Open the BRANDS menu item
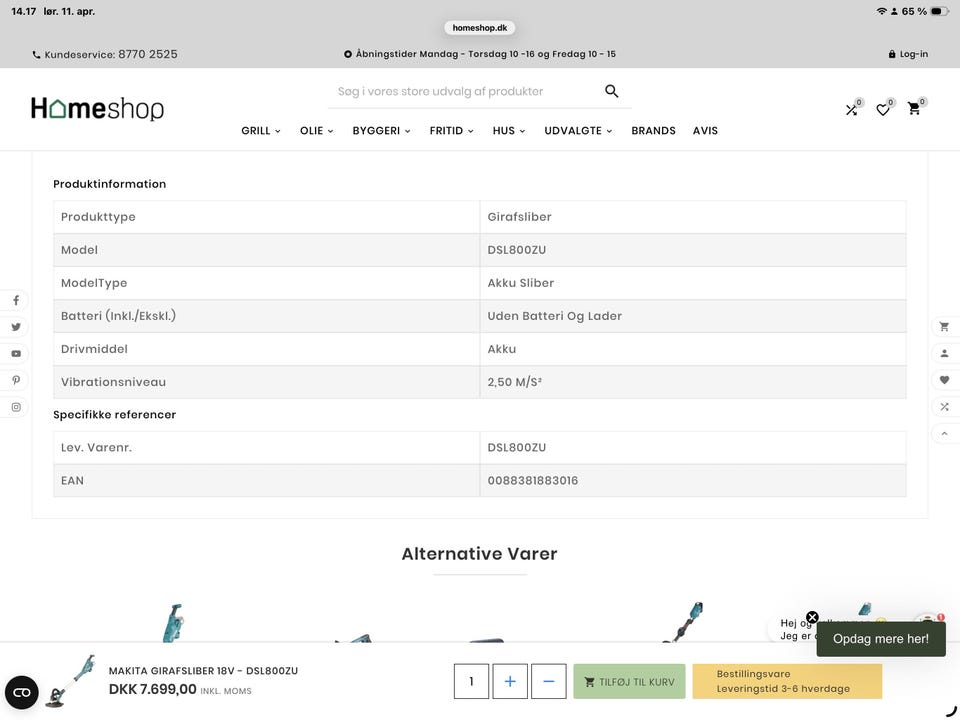This screenshot has width=960, height=720. coord(653,130)
